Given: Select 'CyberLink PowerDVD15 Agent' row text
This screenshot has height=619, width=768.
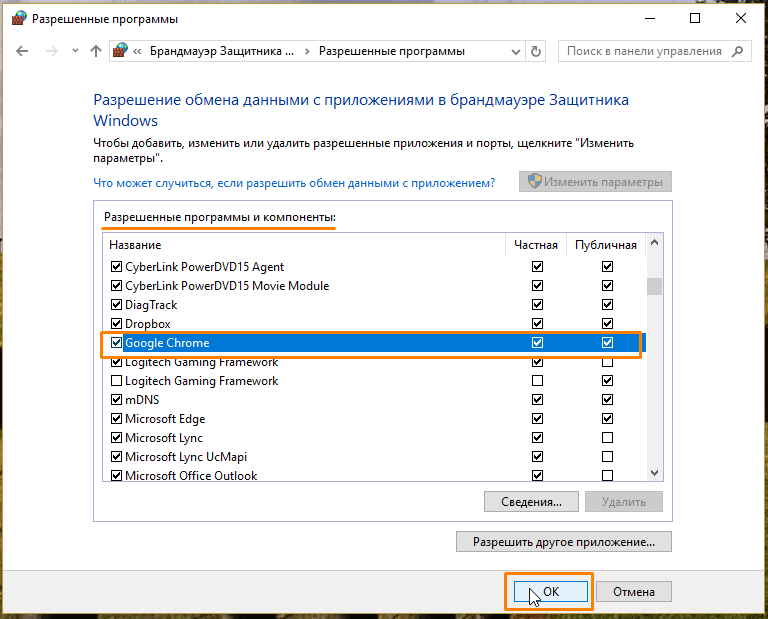Looking at the screenshot, I should (x=204, y=267).
